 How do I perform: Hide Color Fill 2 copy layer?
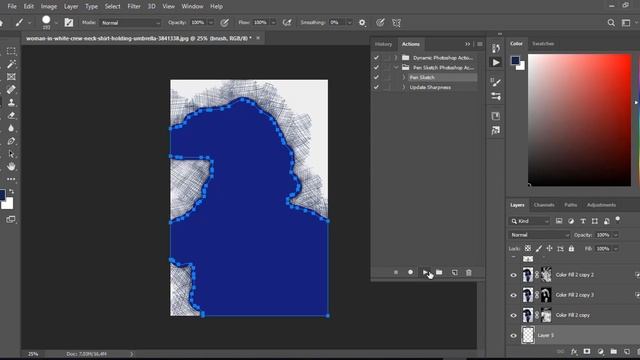point(513,315)
